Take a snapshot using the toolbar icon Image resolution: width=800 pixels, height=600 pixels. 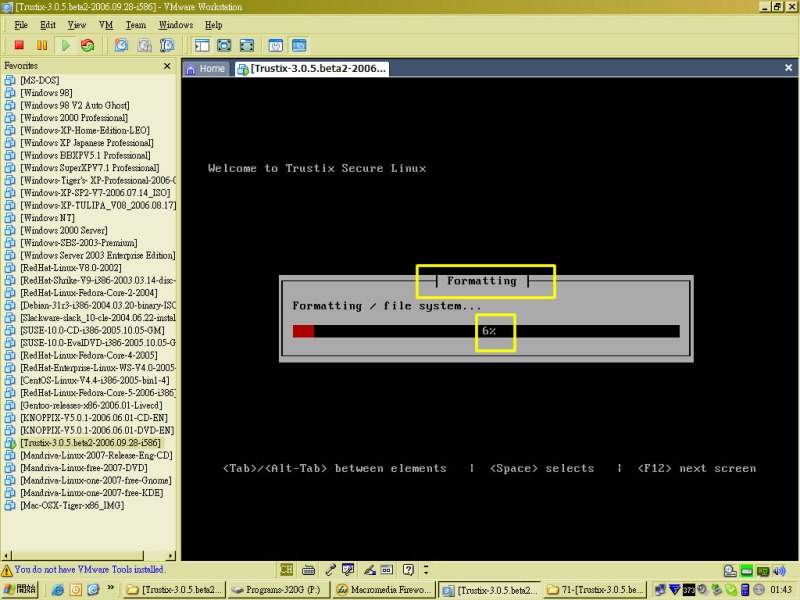pos(121,45)
